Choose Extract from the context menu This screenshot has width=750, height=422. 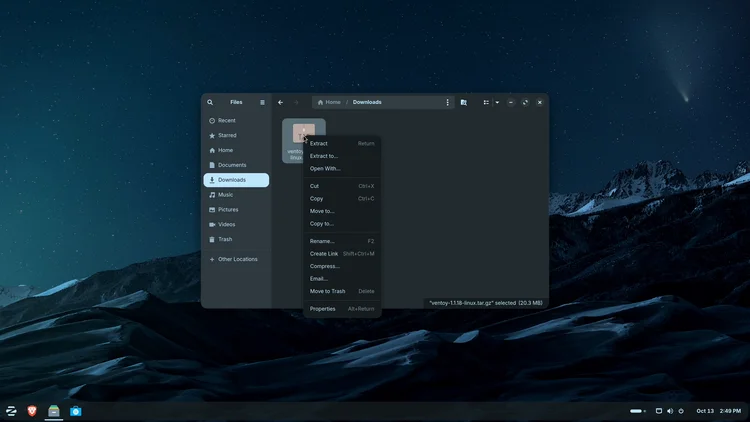pos(342,144)
